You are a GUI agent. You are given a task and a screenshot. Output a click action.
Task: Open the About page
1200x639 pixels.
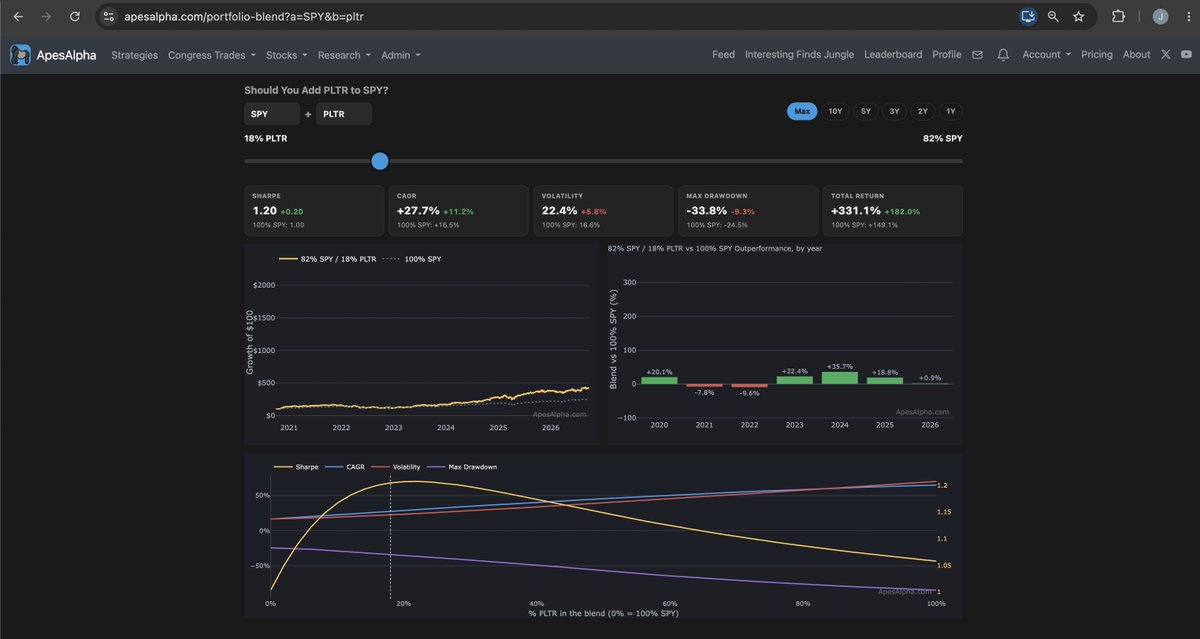click(x=1136, y=55)
